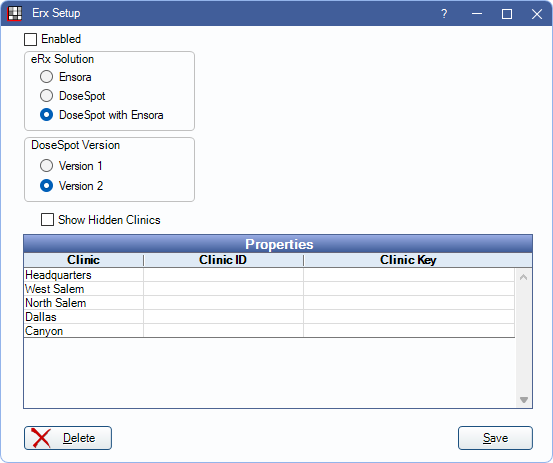This screenshot has height=463, width=553.
Task: Select the Ensora radio option
Action: pyautogui.click(x=46, y=77)
